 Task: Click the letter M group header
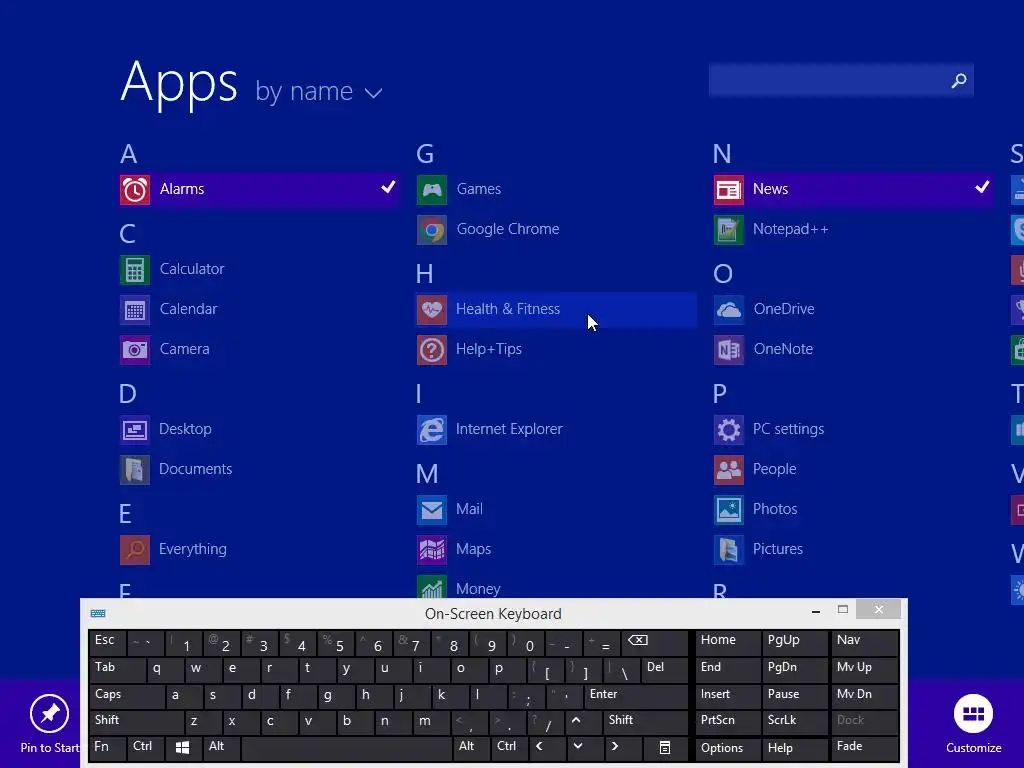(x=427, y=474)
